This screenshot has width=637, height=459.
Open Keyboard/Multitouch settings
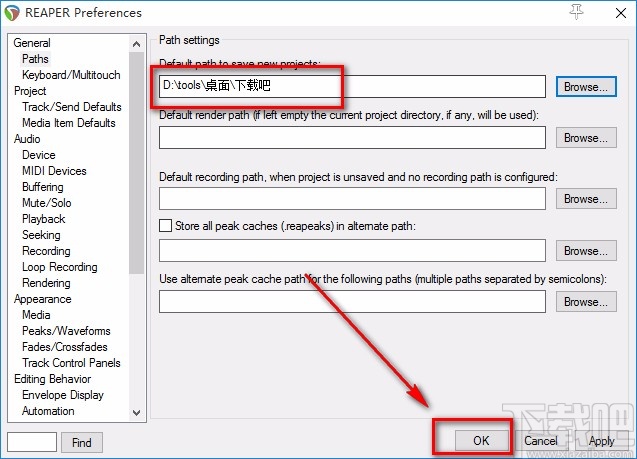[x=71, y=75]
